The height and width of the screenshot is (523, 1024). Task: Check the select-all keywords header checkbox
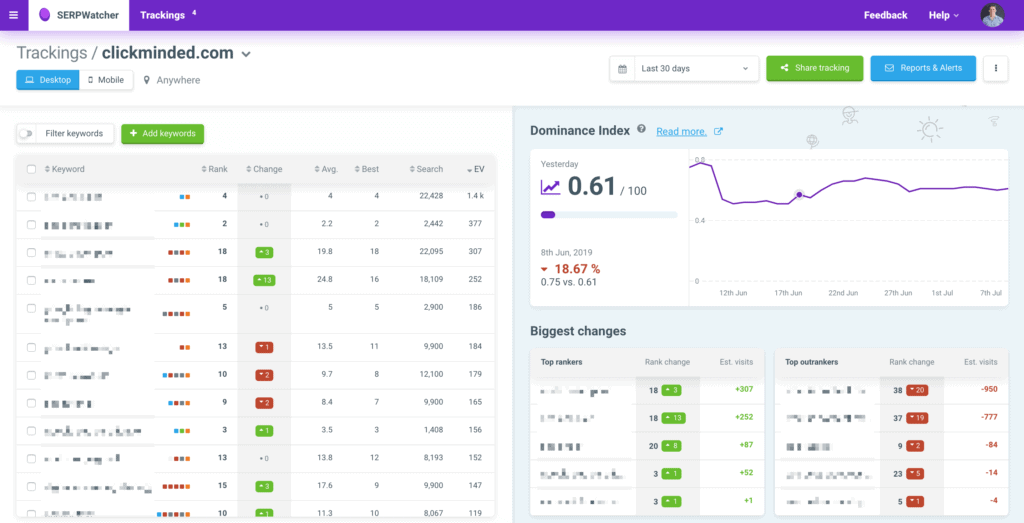coord(32,169)
